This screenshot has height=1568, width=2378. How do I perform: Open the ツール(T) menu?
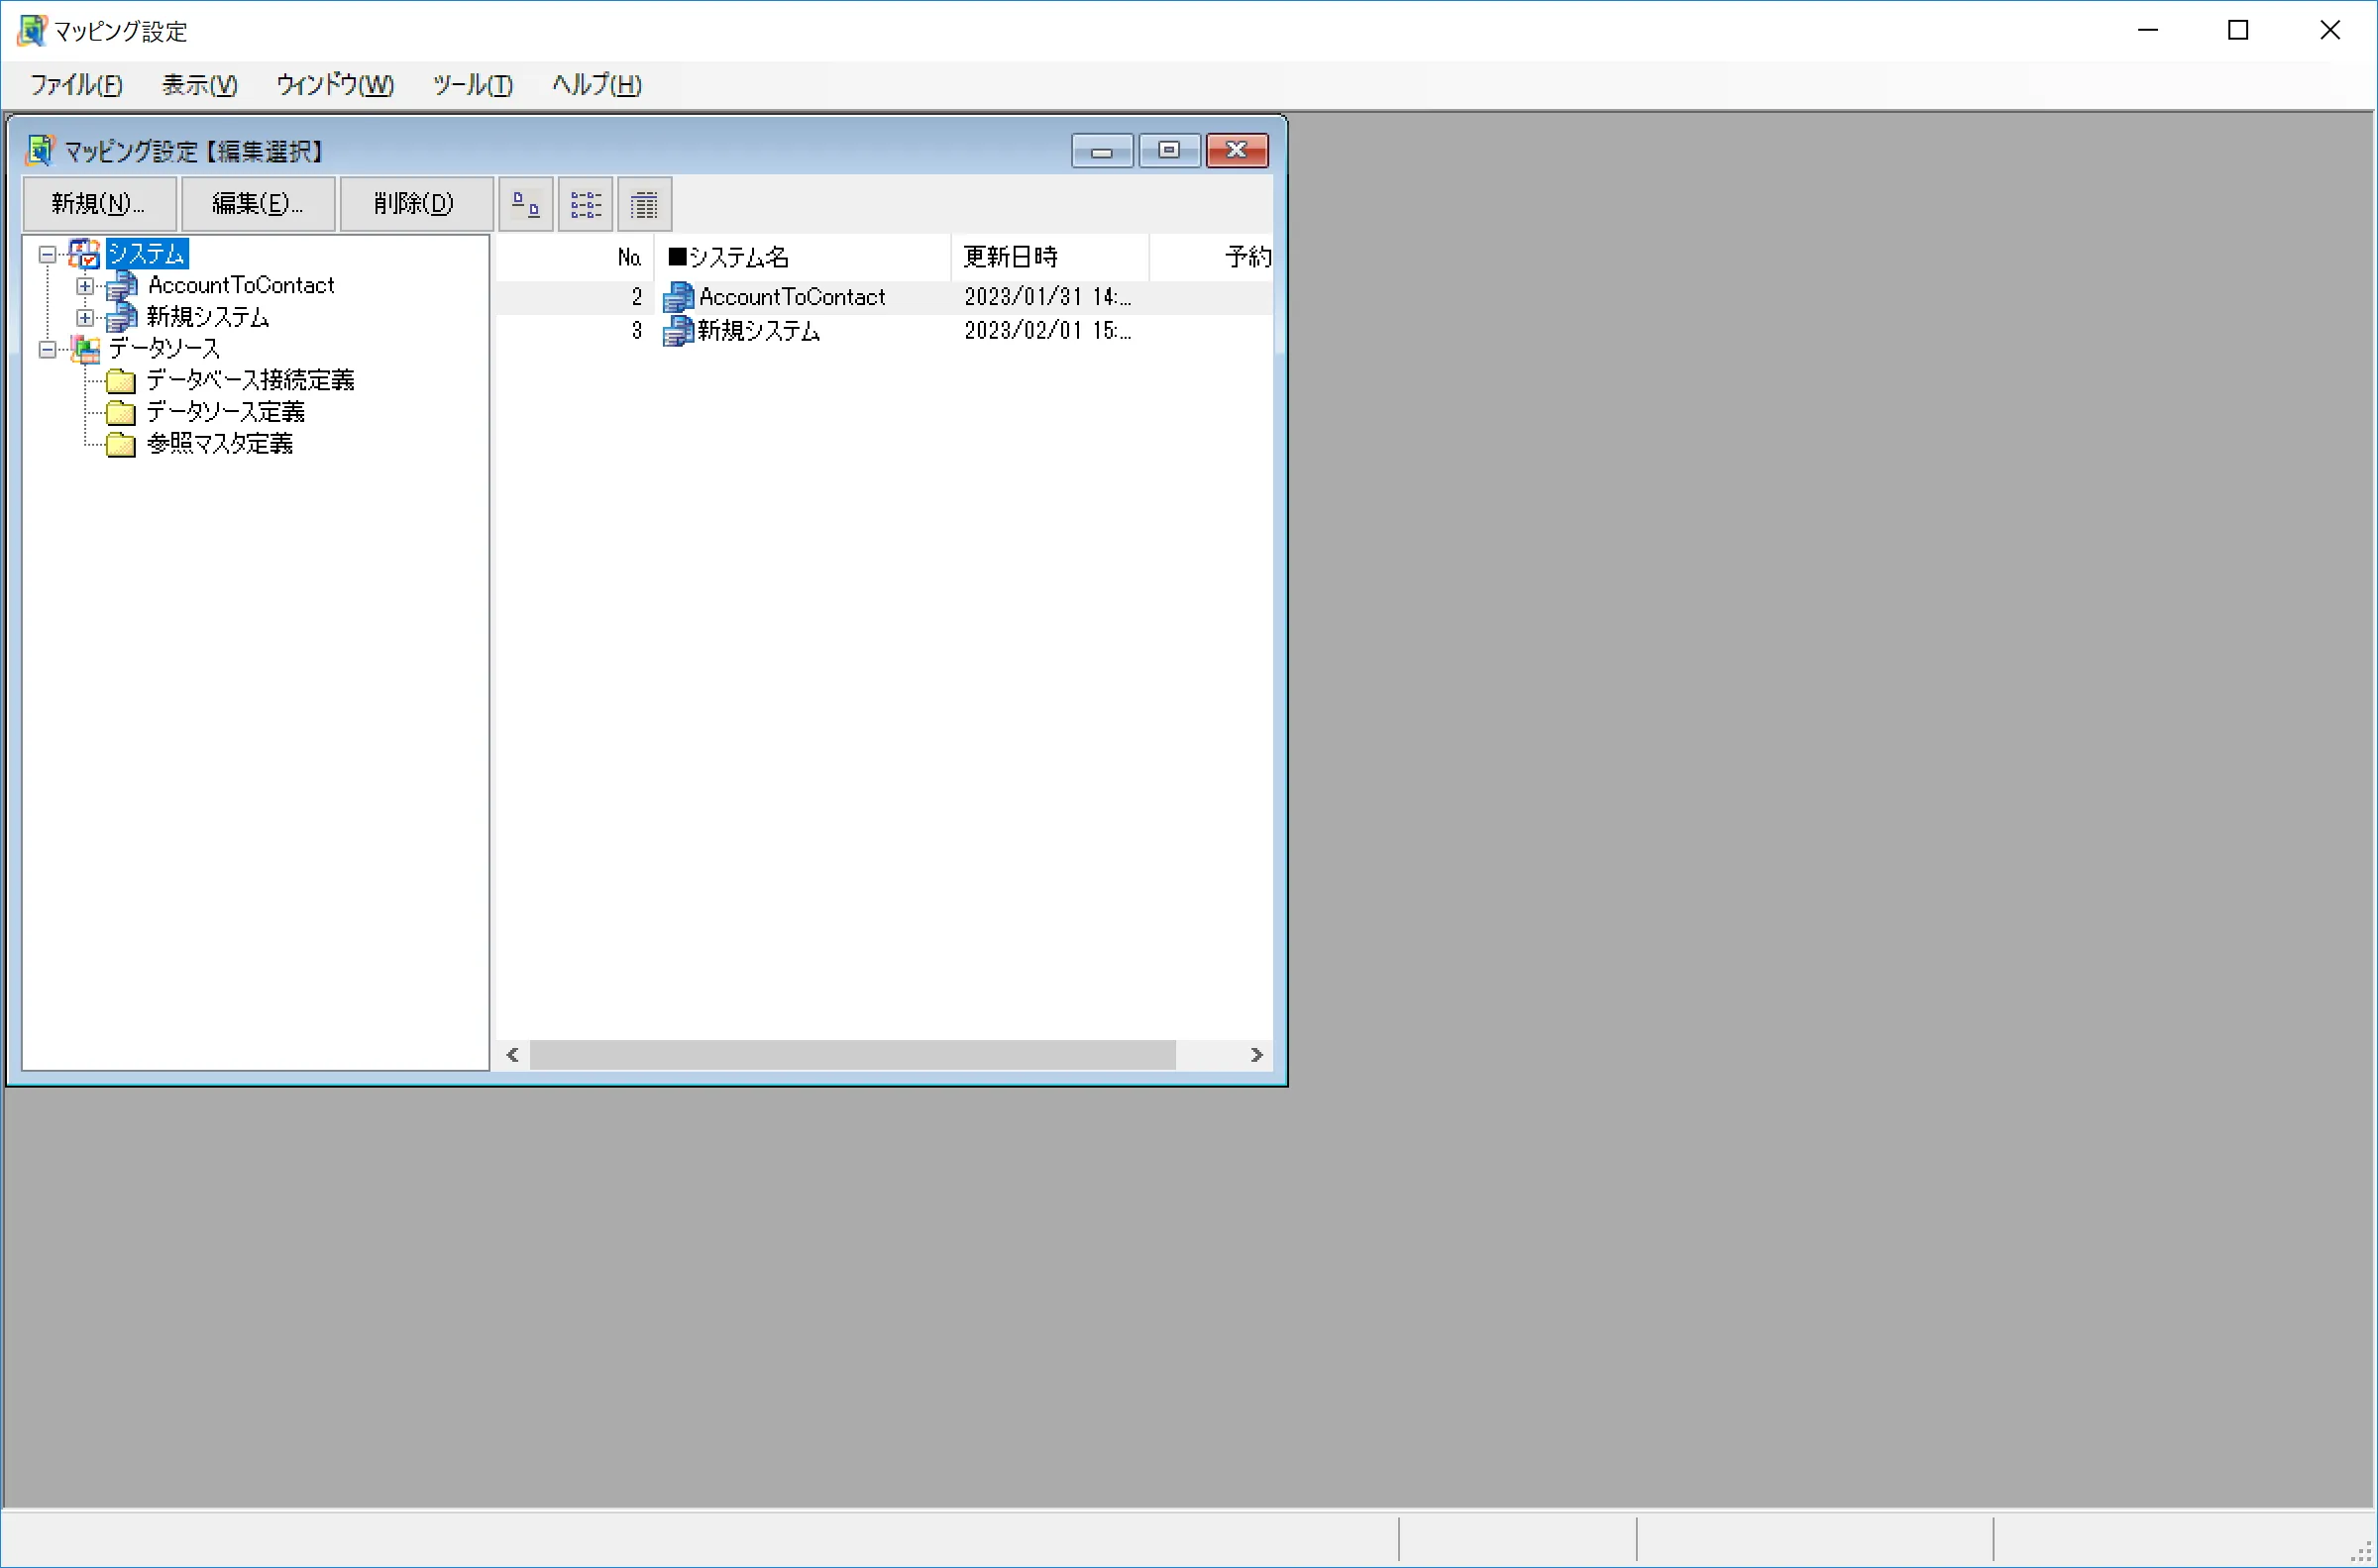tap(472, 85)
